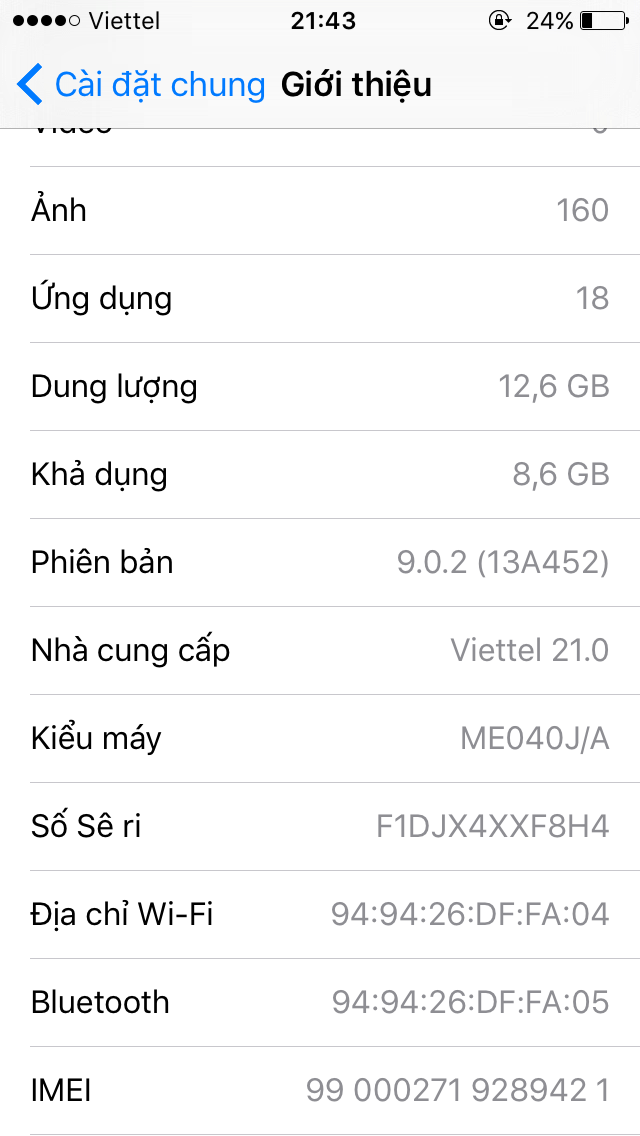Tap the IMEI number
Viewport: 640px width, 1136px height.
coord(457,1090)
